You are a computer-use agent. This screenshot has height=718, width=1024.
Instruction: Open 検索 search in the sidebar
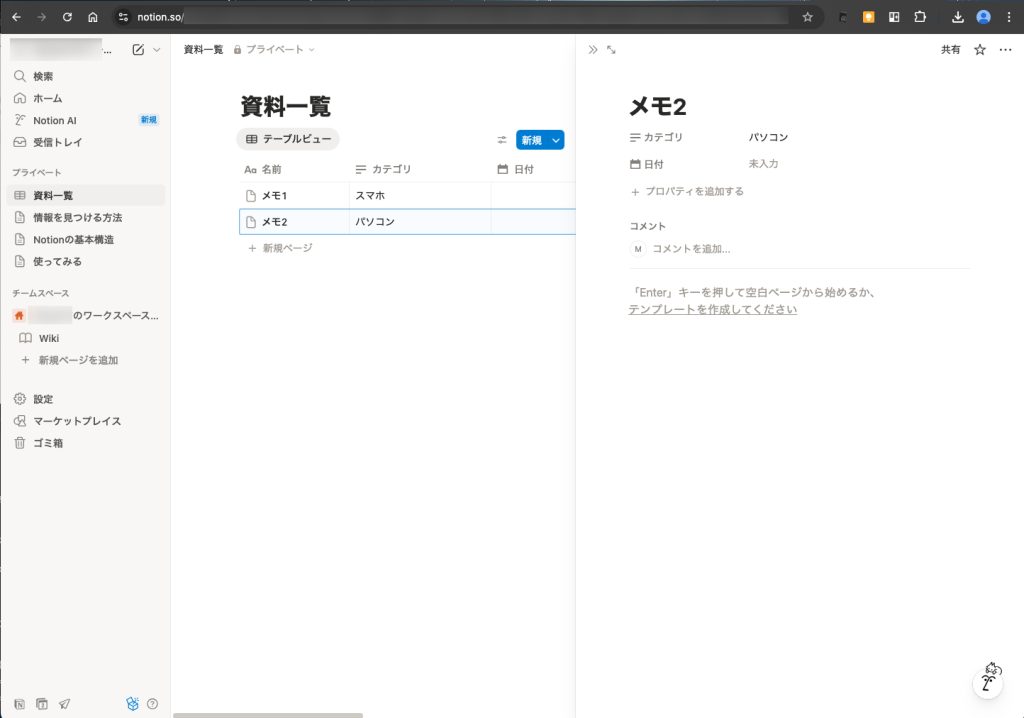click(x=86, y=76)
